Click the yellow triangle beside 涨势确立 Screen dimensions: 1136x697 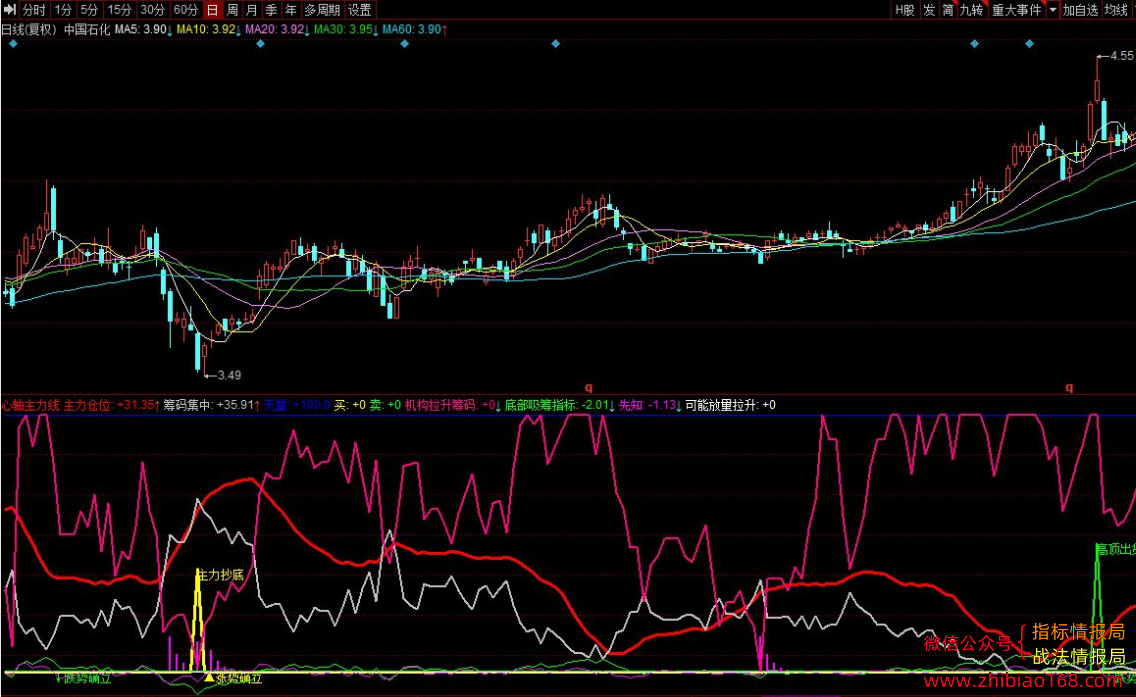pyautogui.click(x=209, y=678)
